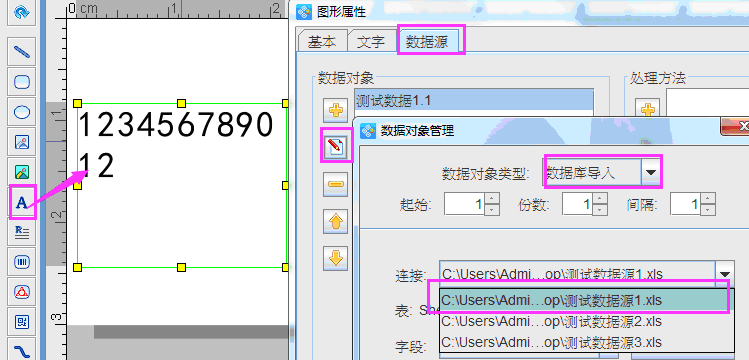The width and height of the screenshot is (749, 360).
Task: Increase the 间隔 value with the up stepper
Action: tap(708, 199)
